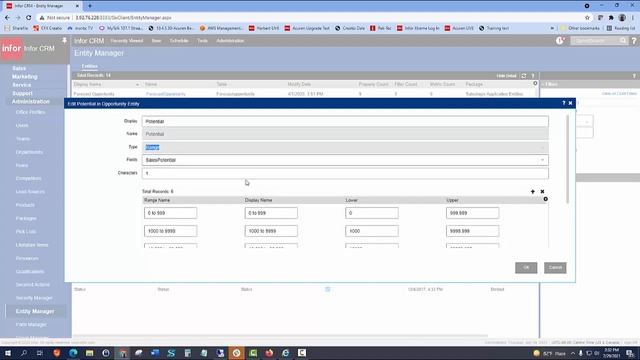
Task: Click the Hide Detail link
Action: point(507,76)
